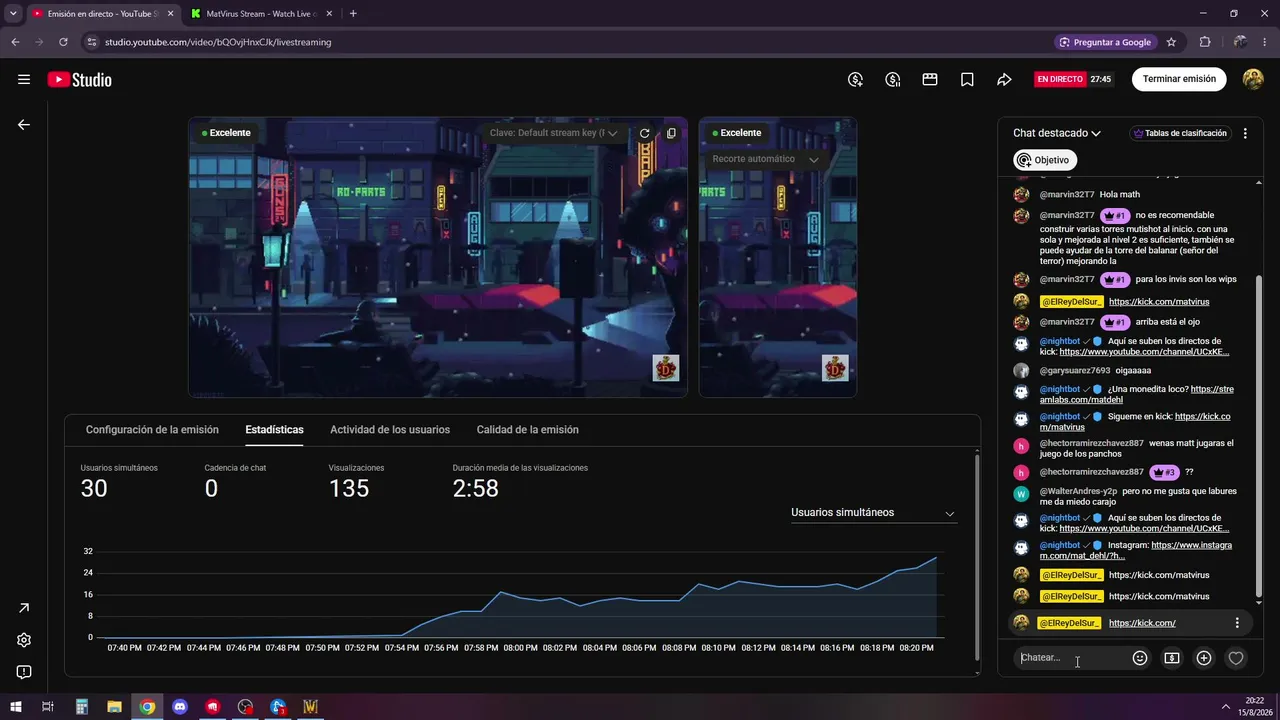The image size is (1280, 720).
Task: Click the Objetivo button in chat
Action: [1045, 160]
